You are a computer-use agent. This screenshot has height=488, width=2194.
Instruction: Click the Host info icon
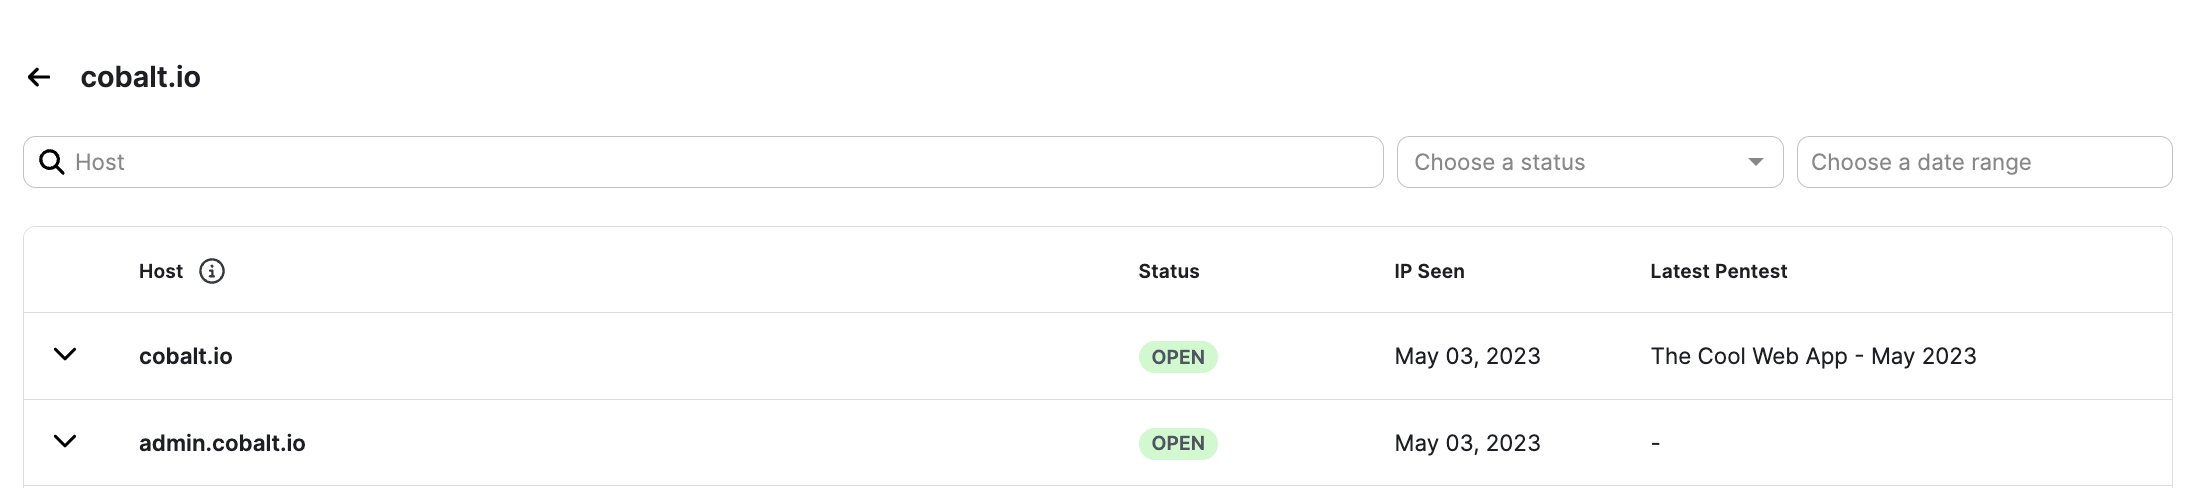[x=212, y=271]
